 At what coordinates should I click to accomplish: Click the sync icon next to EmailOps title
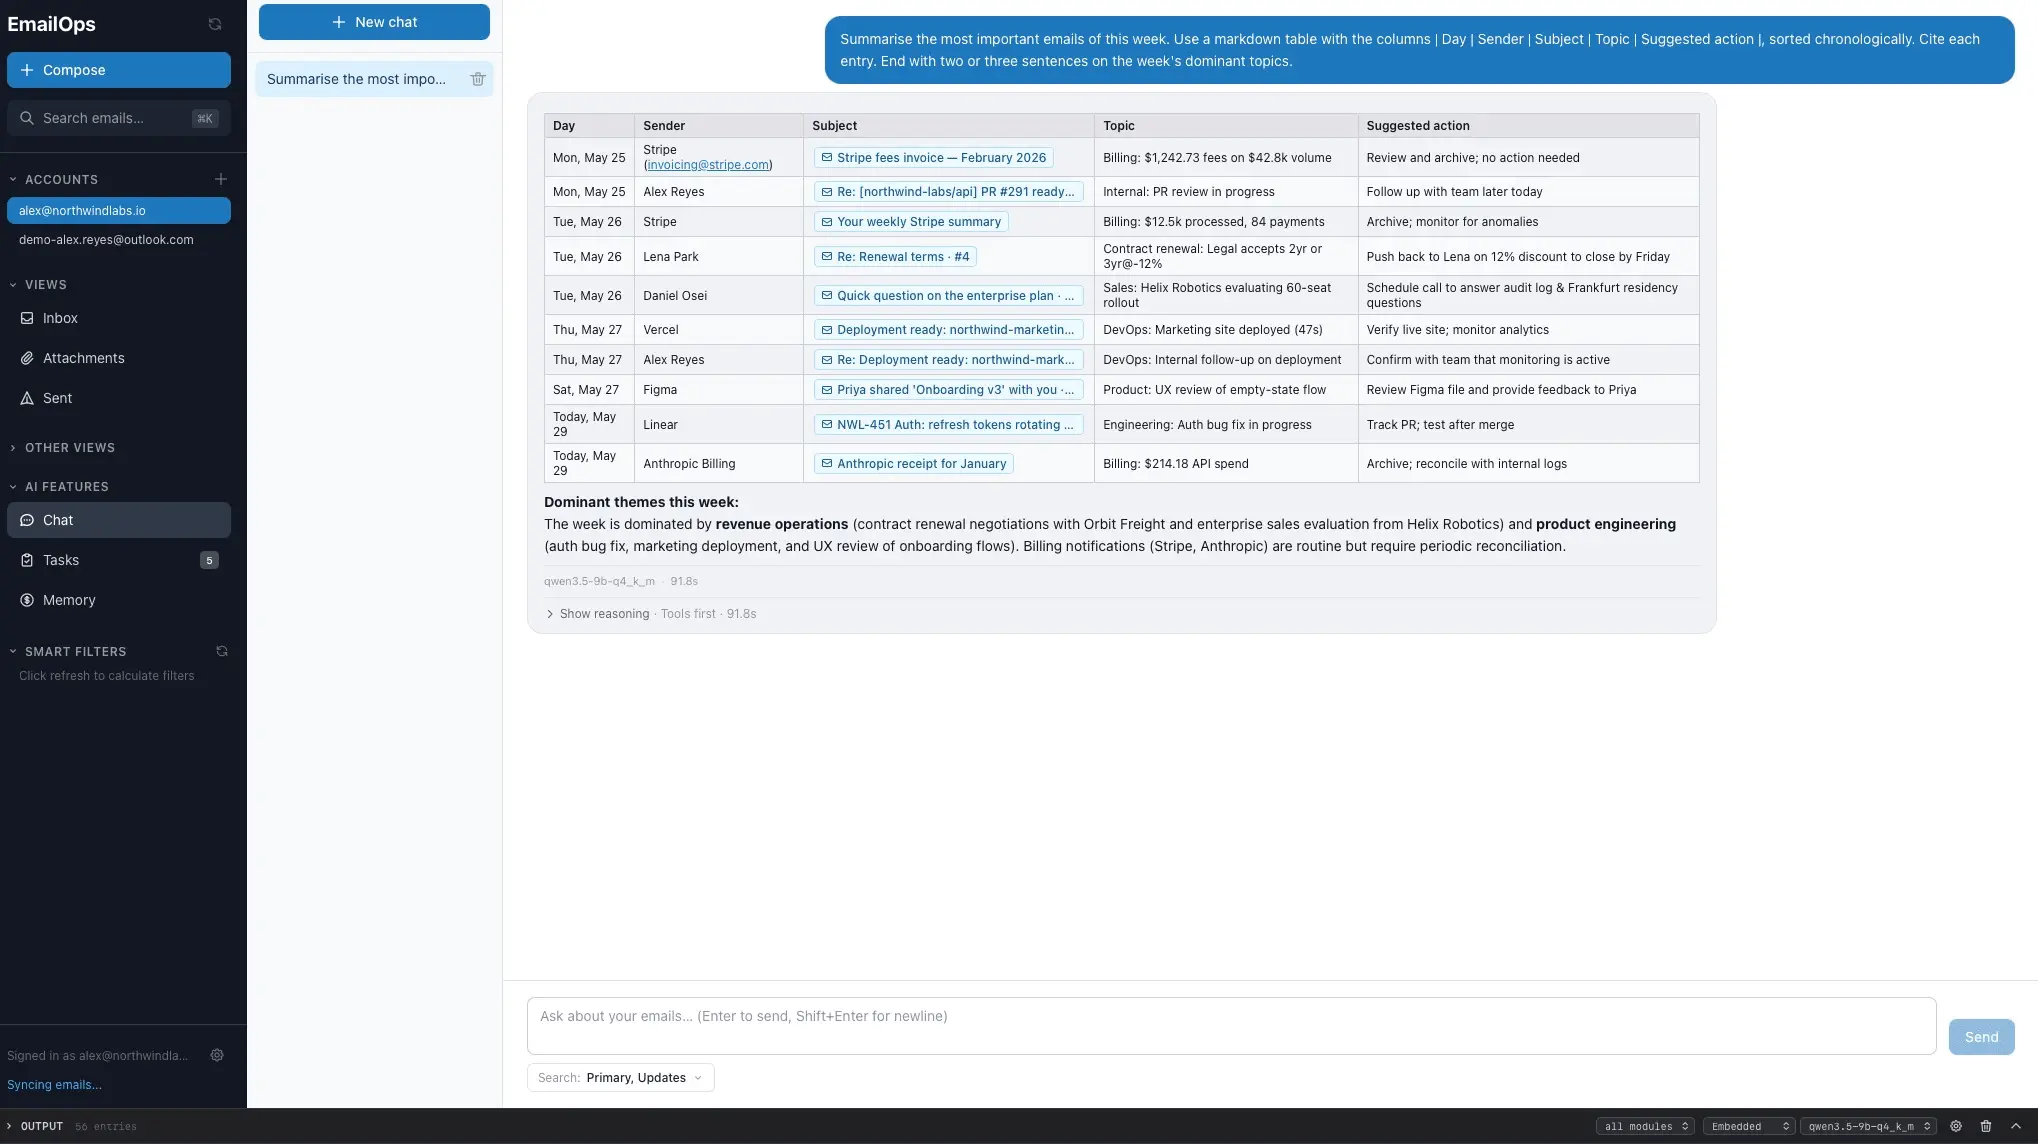tap(214, 24)
